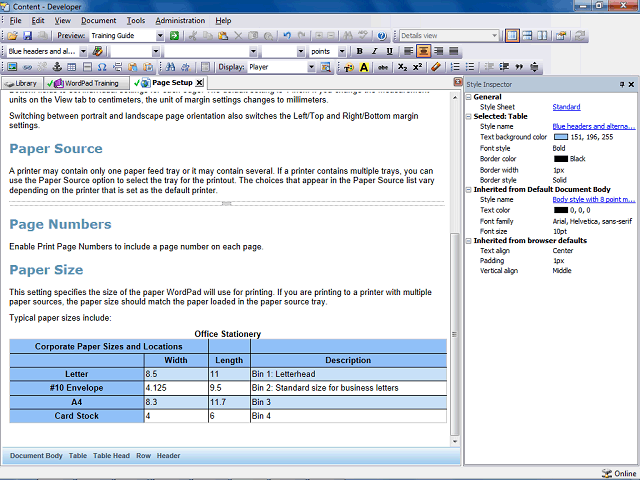The height and width of the screenshot is (480, 640).
Task: Insert a table using the grid icon
Action: [x=71, y=67]
